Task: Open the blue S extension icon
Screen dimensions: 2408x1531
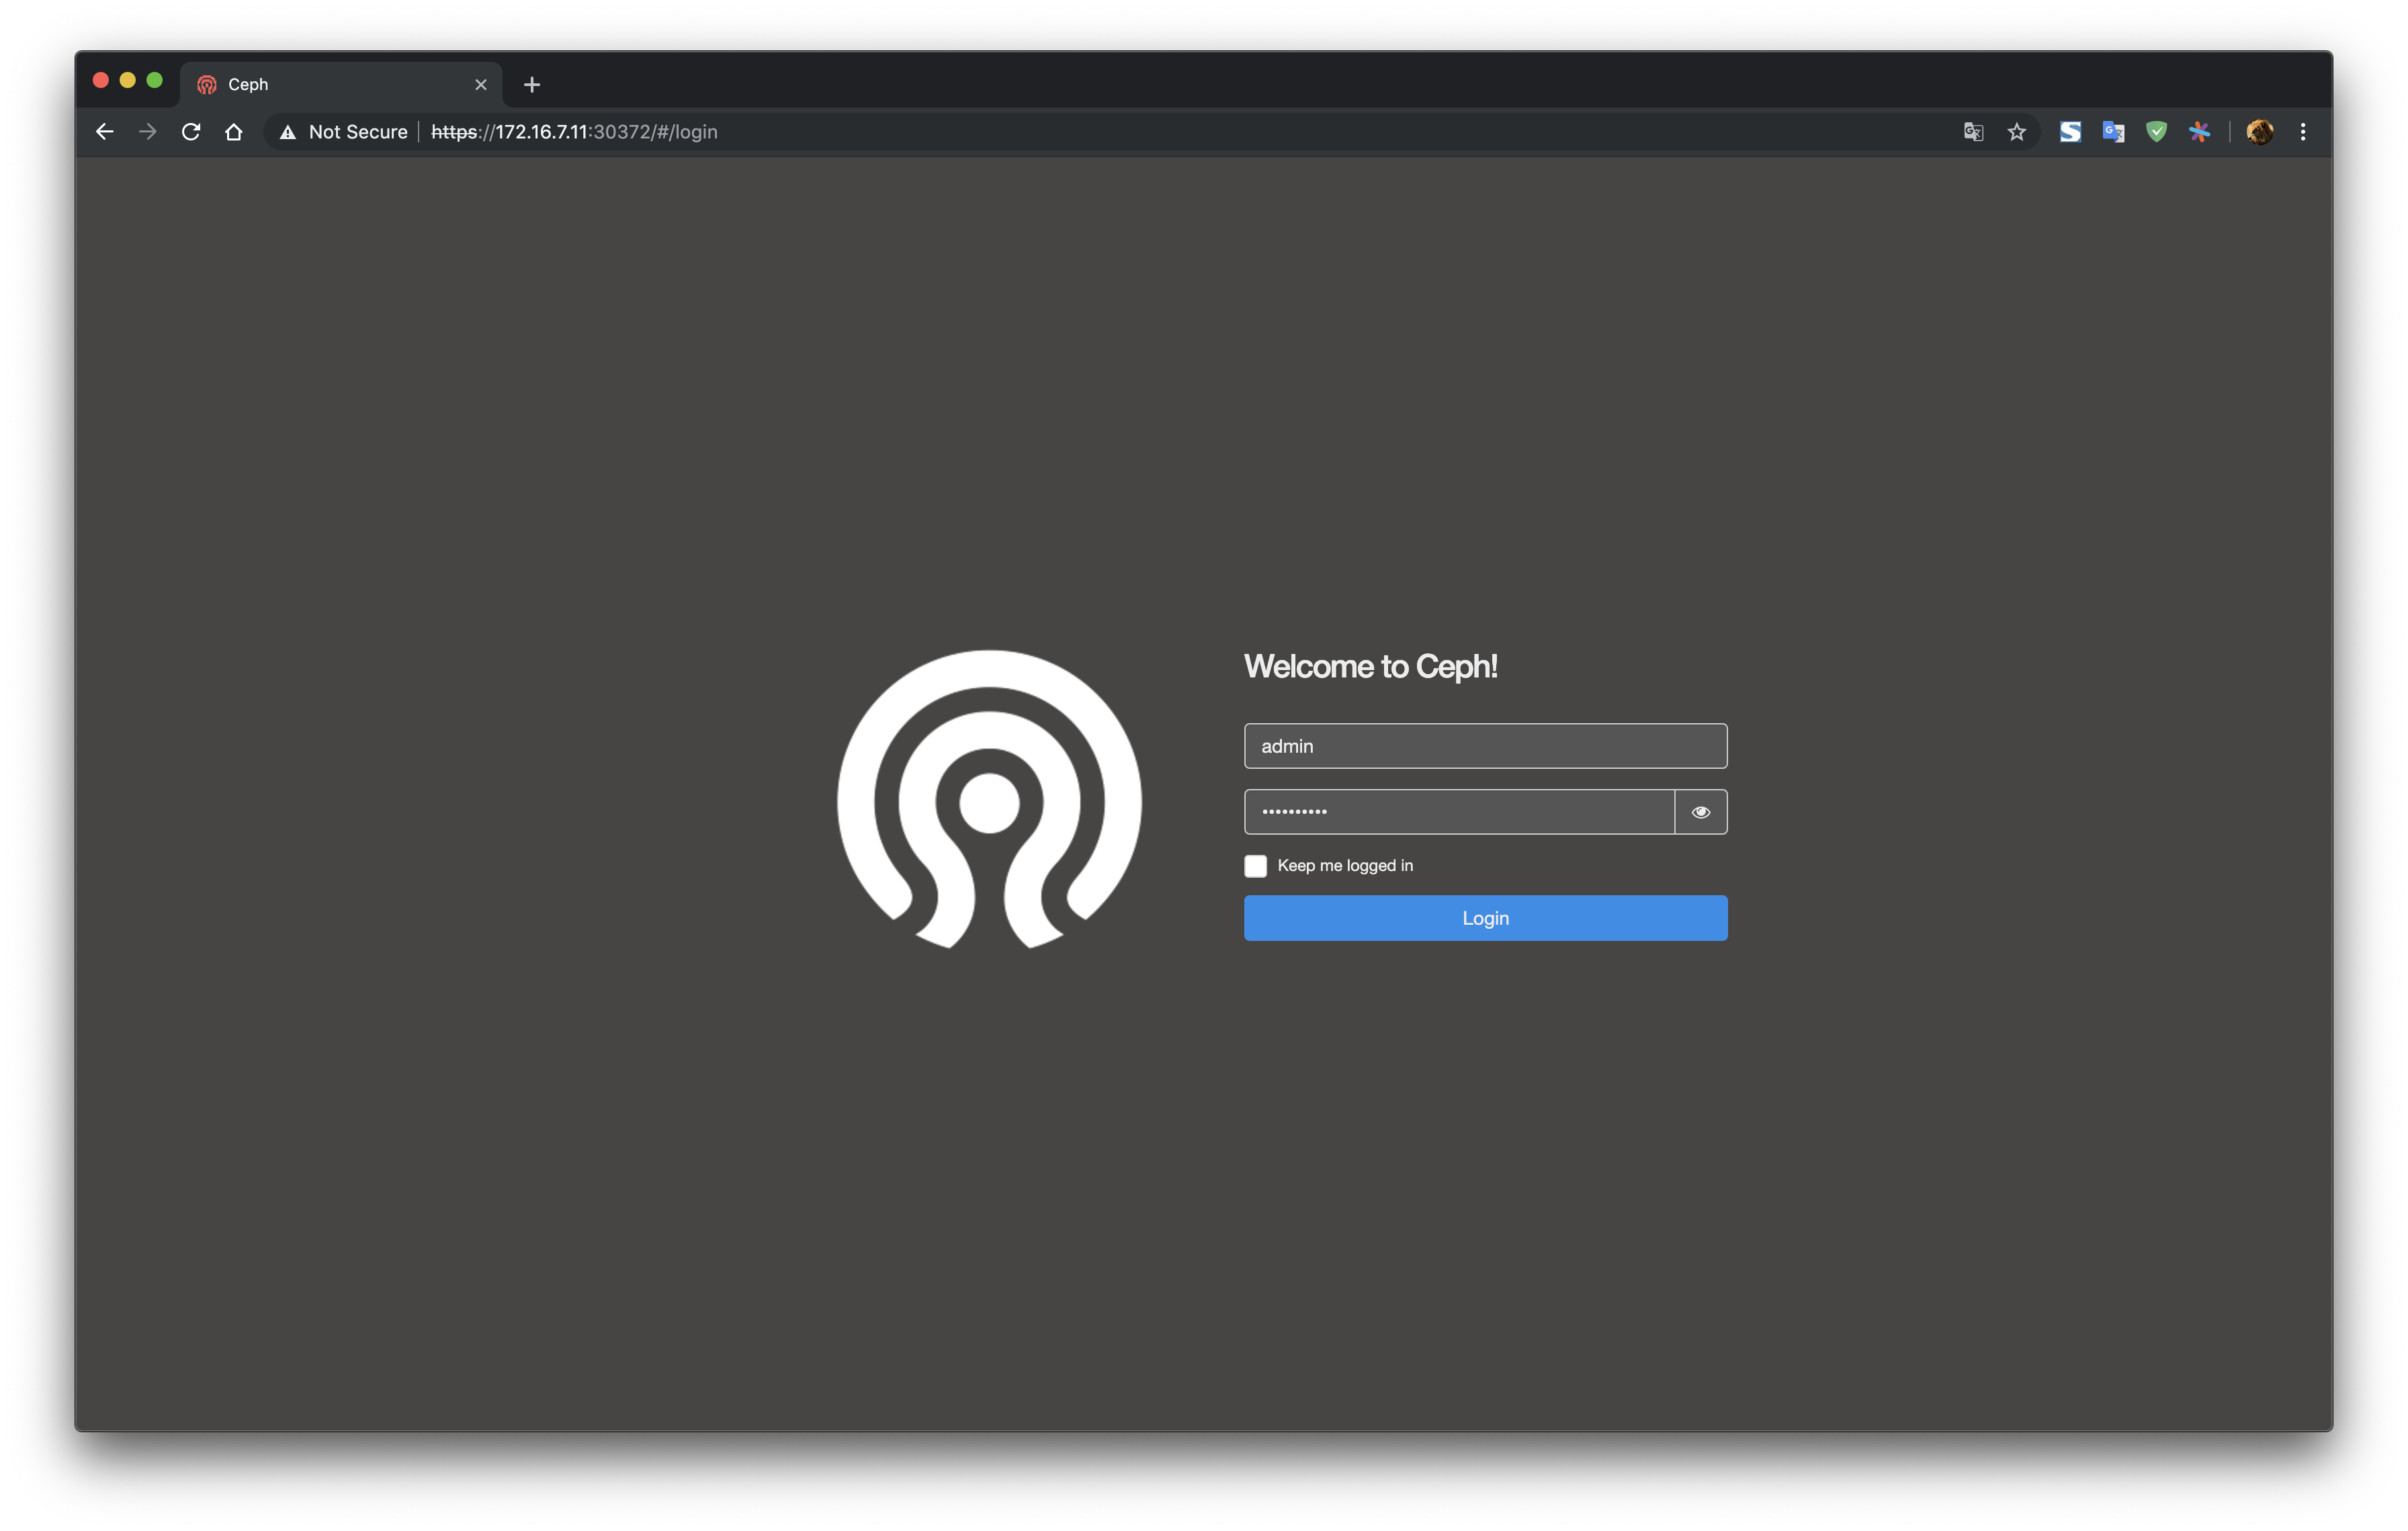Action: 2070,132
